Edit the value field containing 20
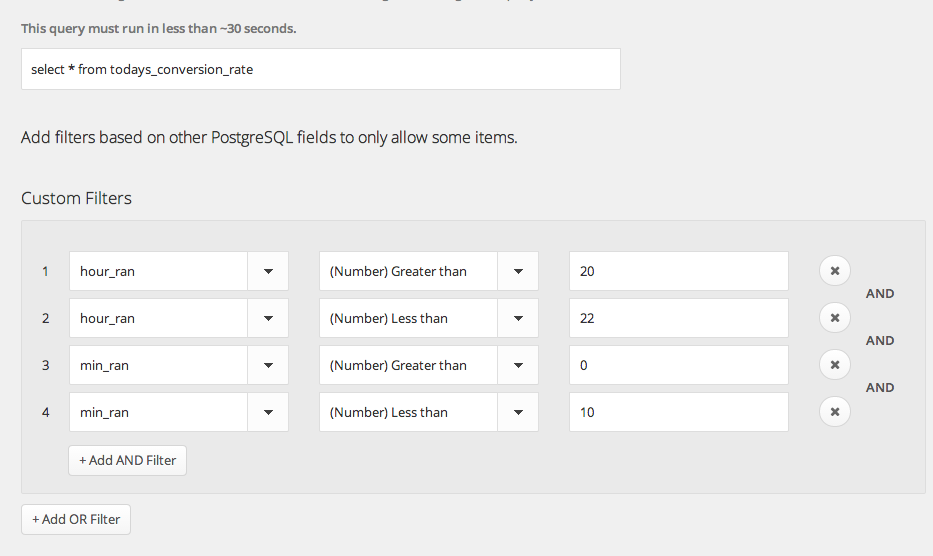This screenshot has height=556, width=933. point(678,271)
